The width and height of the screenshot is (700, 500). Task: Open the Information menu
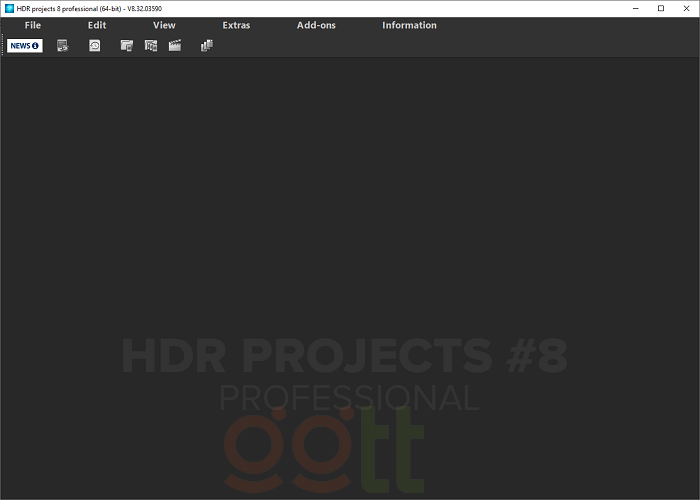click(x=409, y=25)
